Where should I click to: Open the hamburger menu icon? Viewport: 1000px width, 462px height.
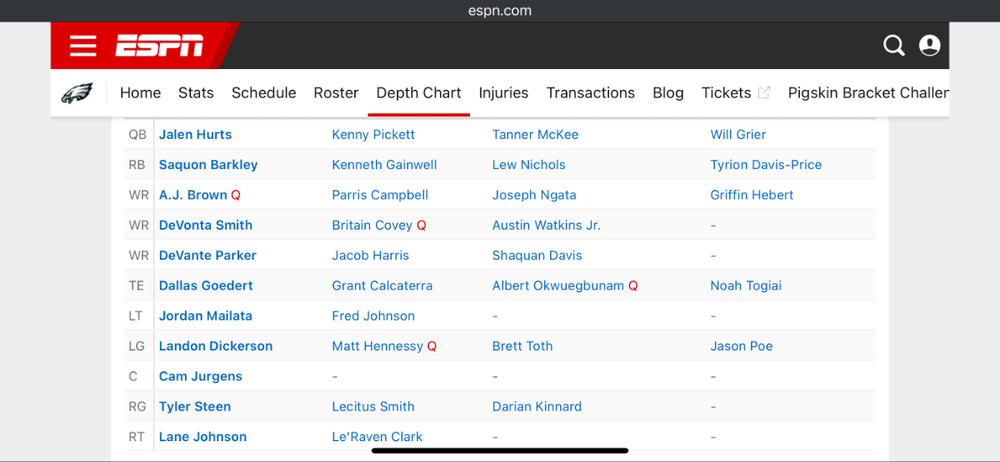(83, 45)
